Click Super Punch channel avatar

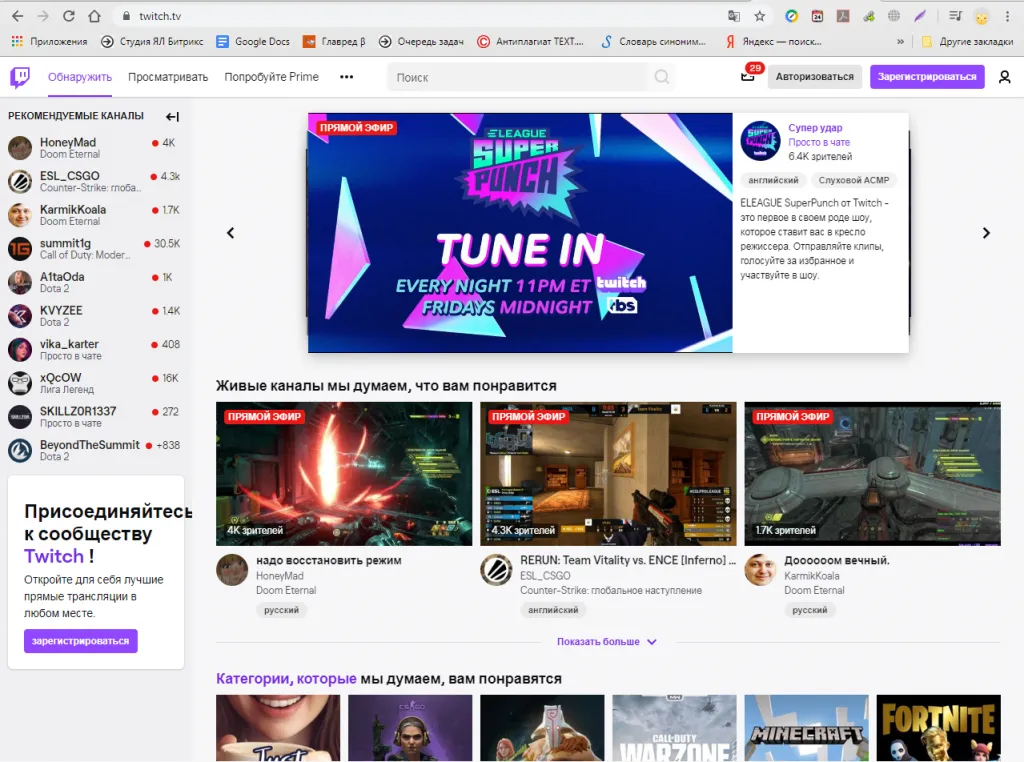760,141
